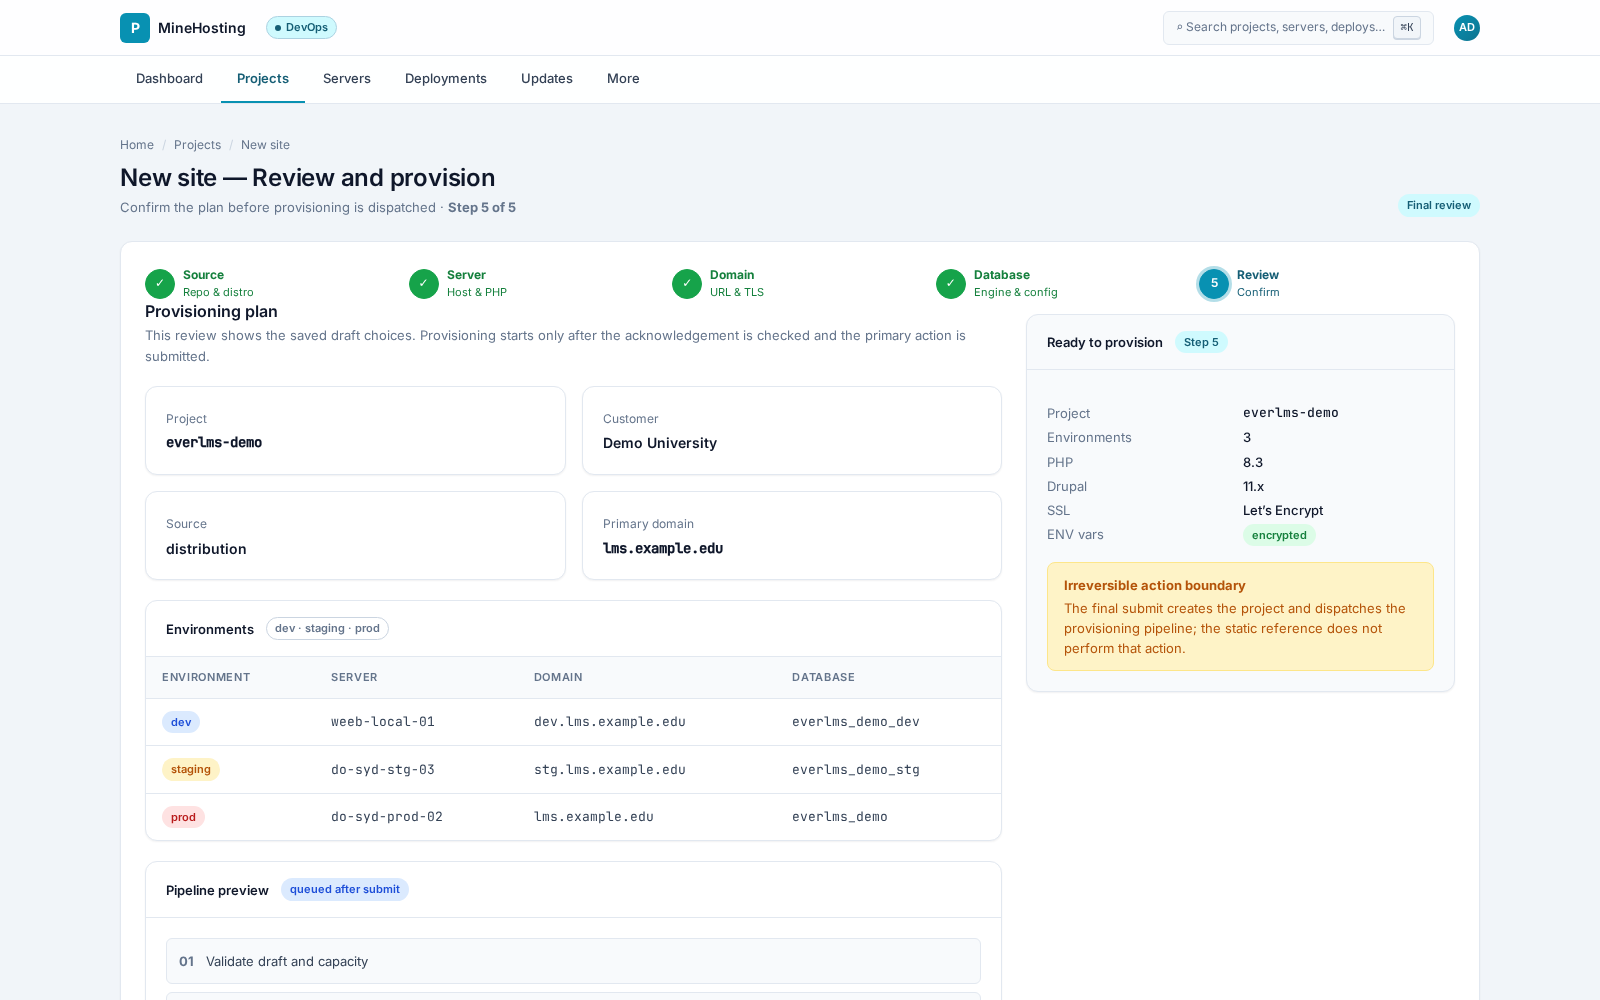Click the ⌘K shortcut badge

(1407, 28)
